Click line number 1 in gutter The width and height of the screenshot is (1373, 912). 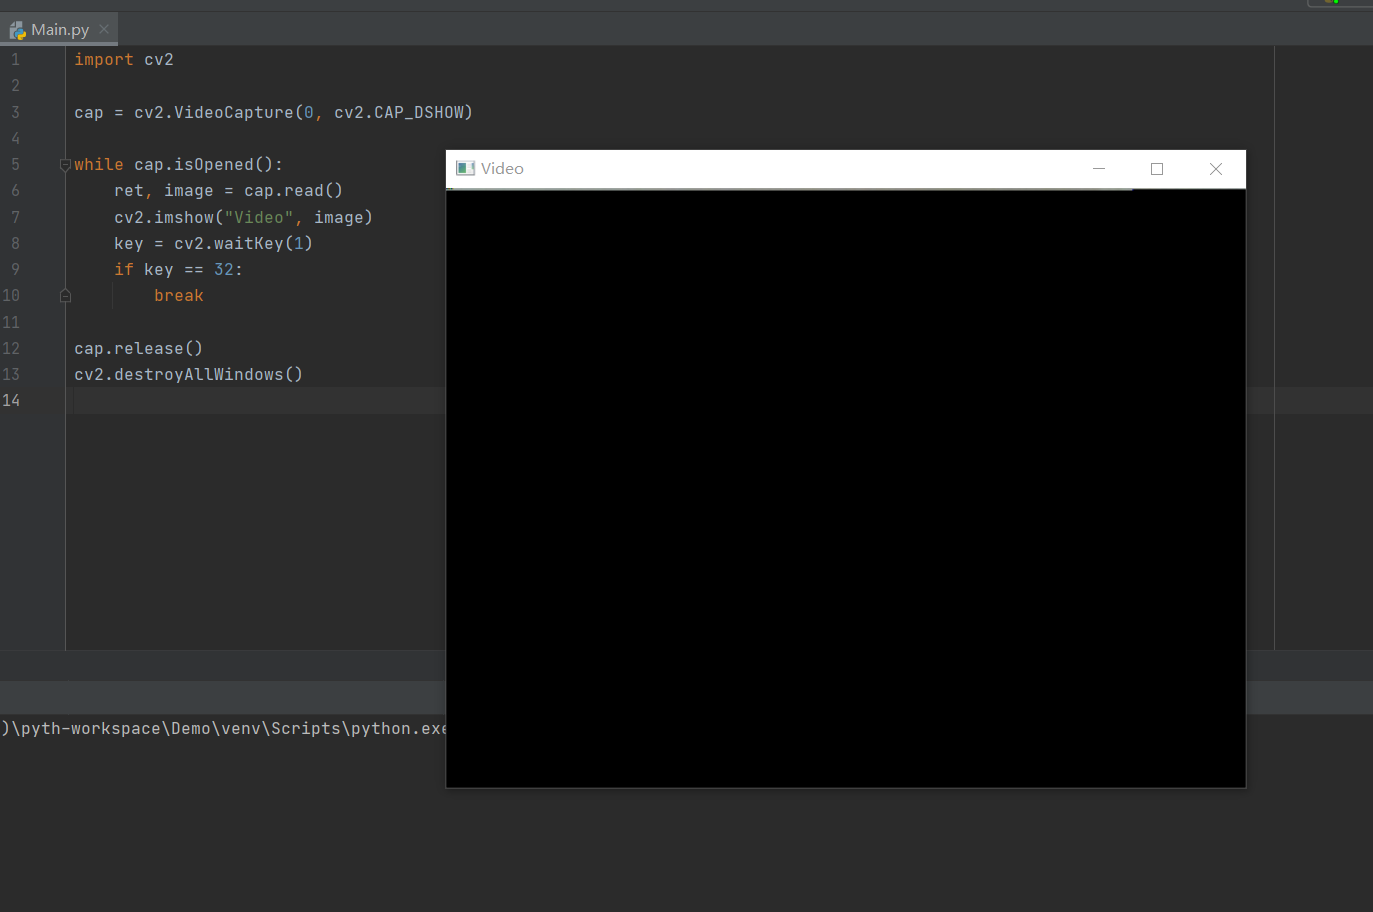click(x=15, y=60)
